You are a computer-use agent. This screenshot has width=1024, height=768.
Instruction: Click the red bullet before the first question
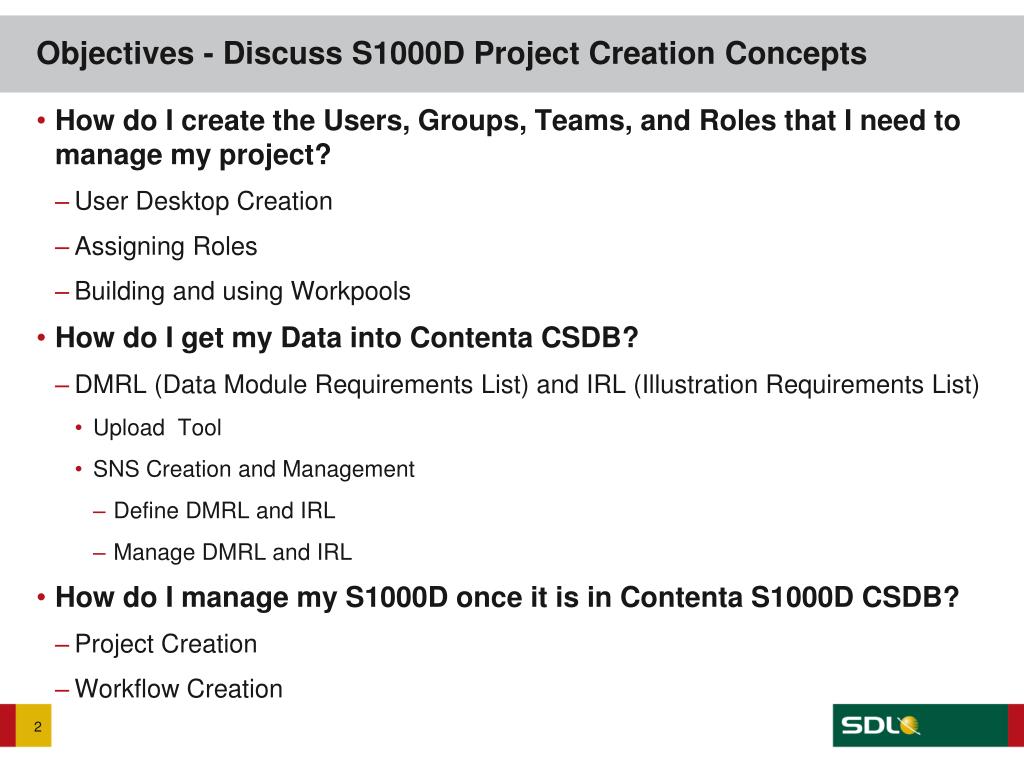(41, 122)
